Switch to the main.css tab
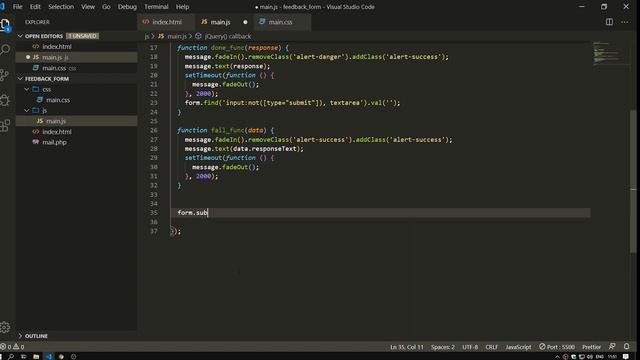The height and width of the screenshot is (360, 640). (282, 22)
